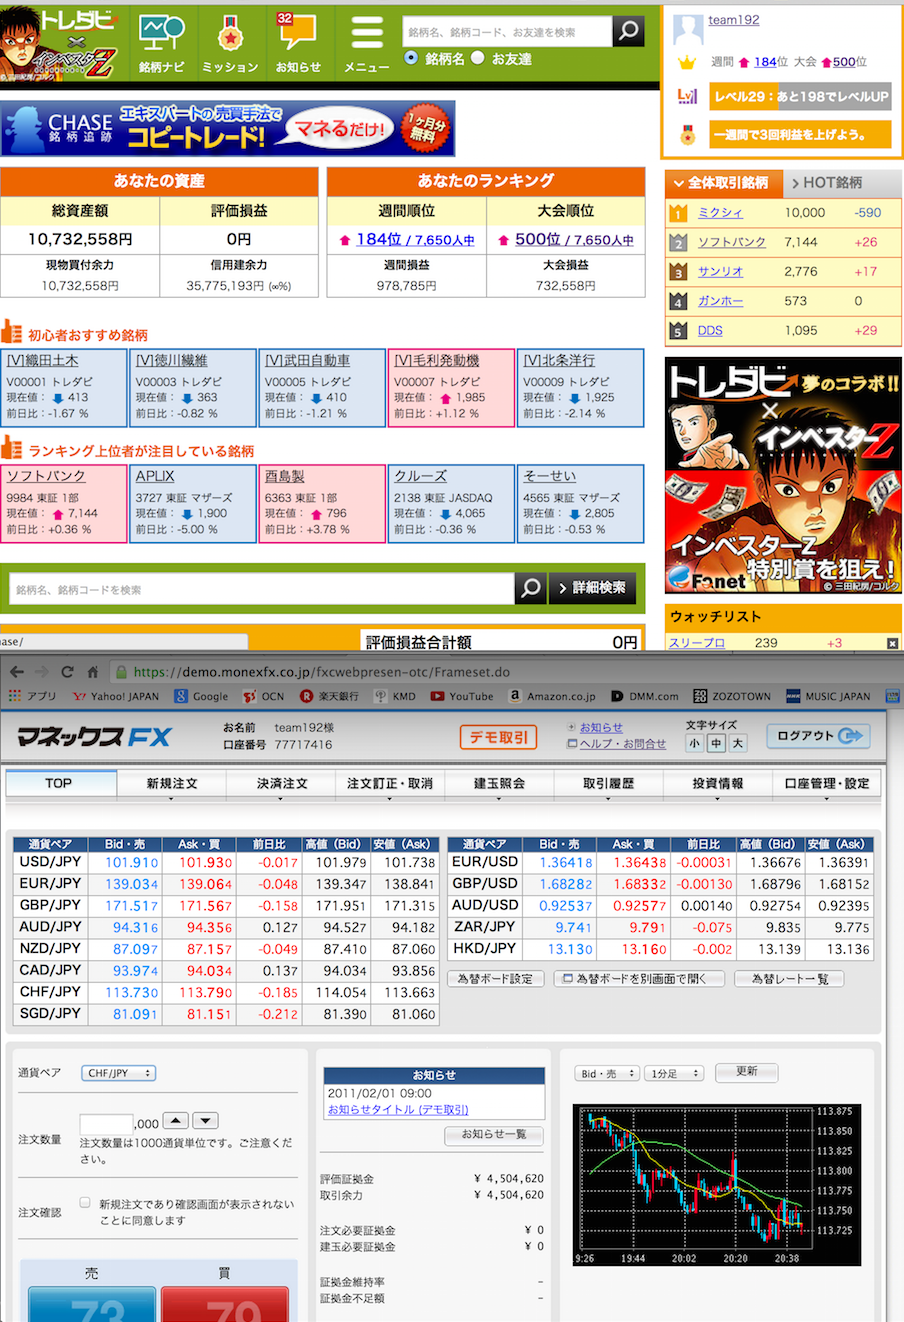
Task: Open the Yahoo! JAPAN bookmark
Action: pyautogui.click(x=116, y=696)
